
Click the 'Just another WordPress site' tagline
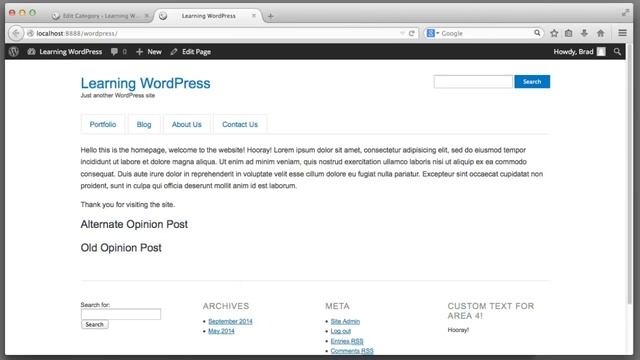coord(118,96)
